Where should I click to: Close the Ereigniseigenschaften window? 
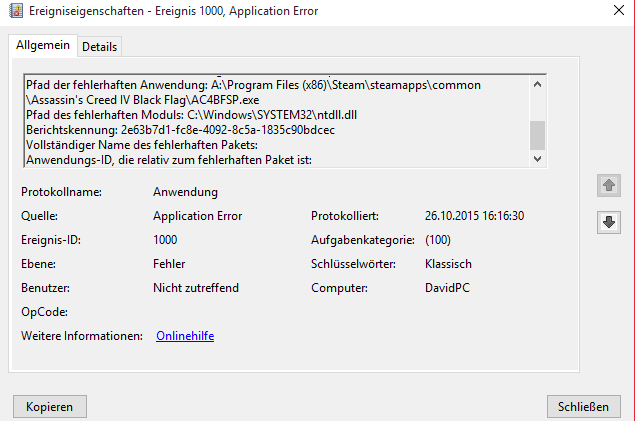point(618,11)
